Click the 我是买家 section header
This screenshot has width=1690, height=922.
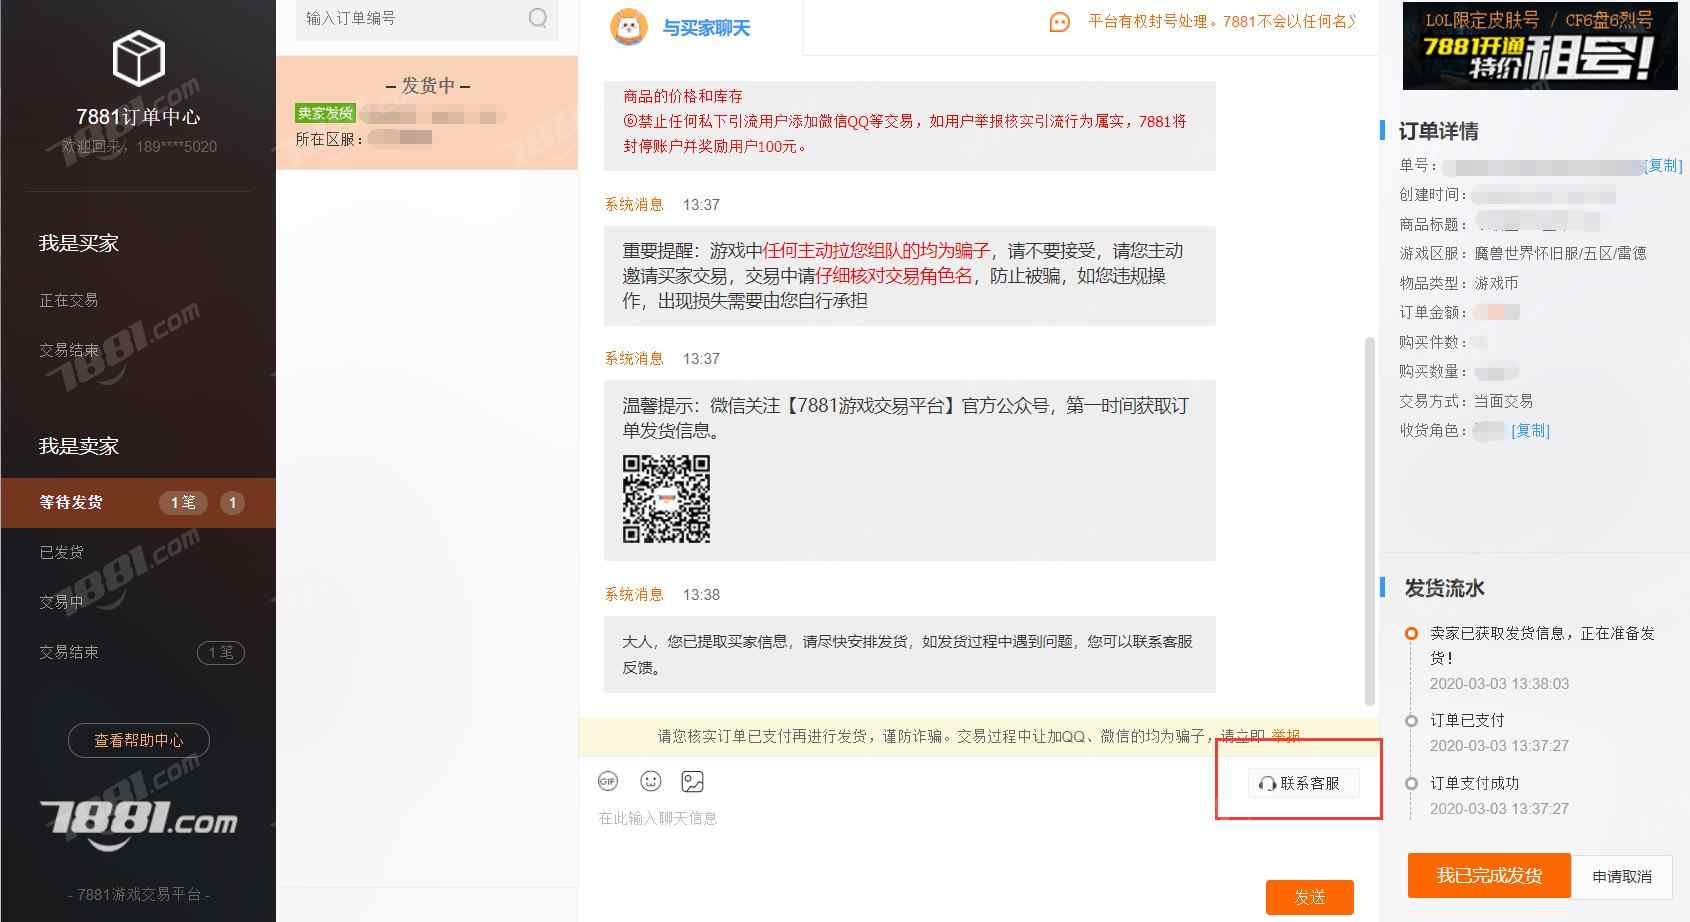tap(79, 243)
